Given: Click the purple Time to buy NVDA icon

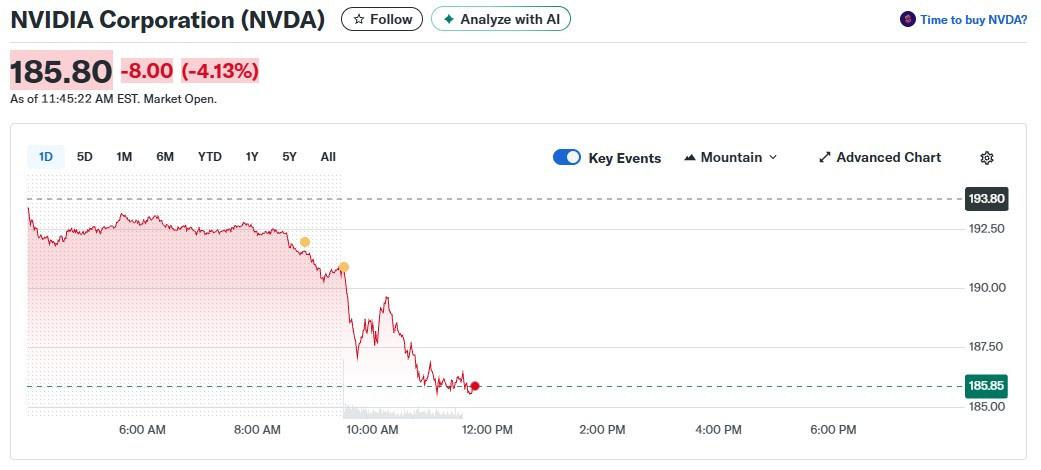Looking at the screenshot, I should 908,19.
